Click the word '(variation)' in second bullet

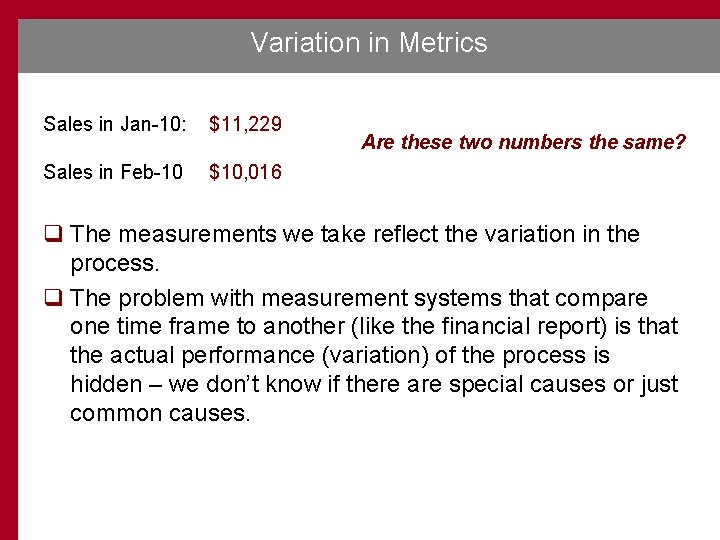click(376, 355)
